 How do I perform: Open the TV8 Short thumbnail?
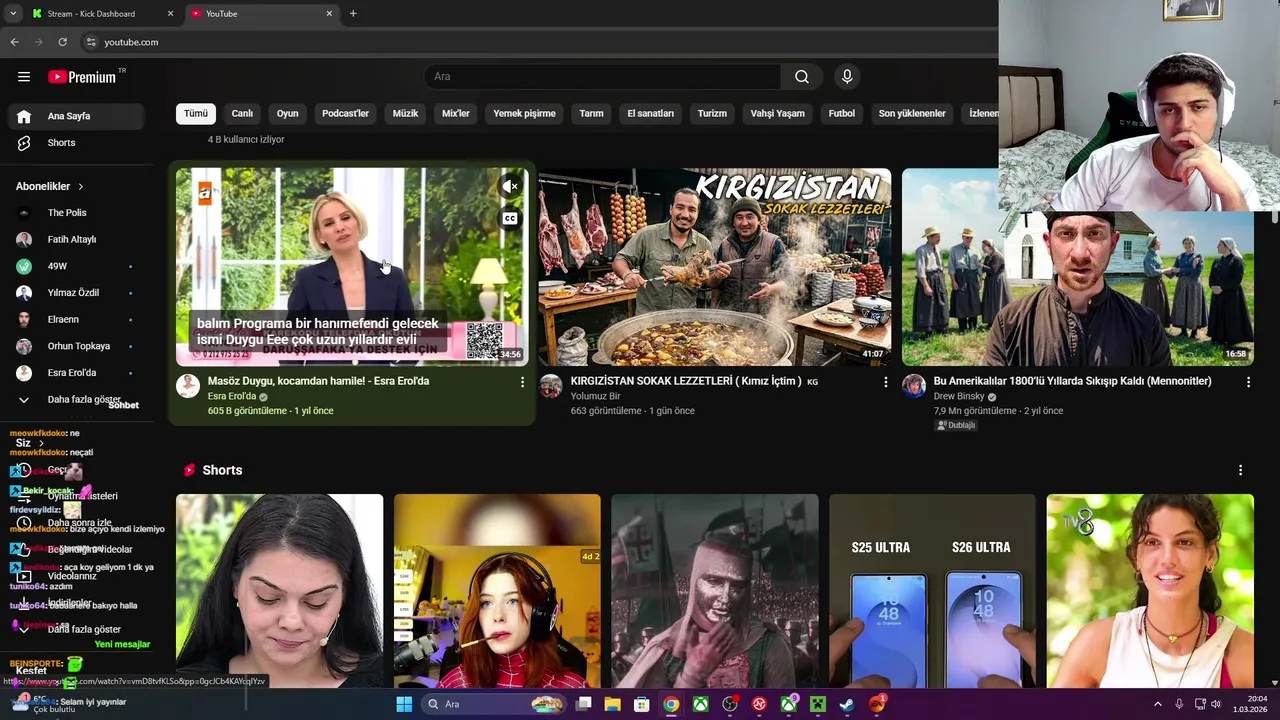click(x=1150, y=591)
